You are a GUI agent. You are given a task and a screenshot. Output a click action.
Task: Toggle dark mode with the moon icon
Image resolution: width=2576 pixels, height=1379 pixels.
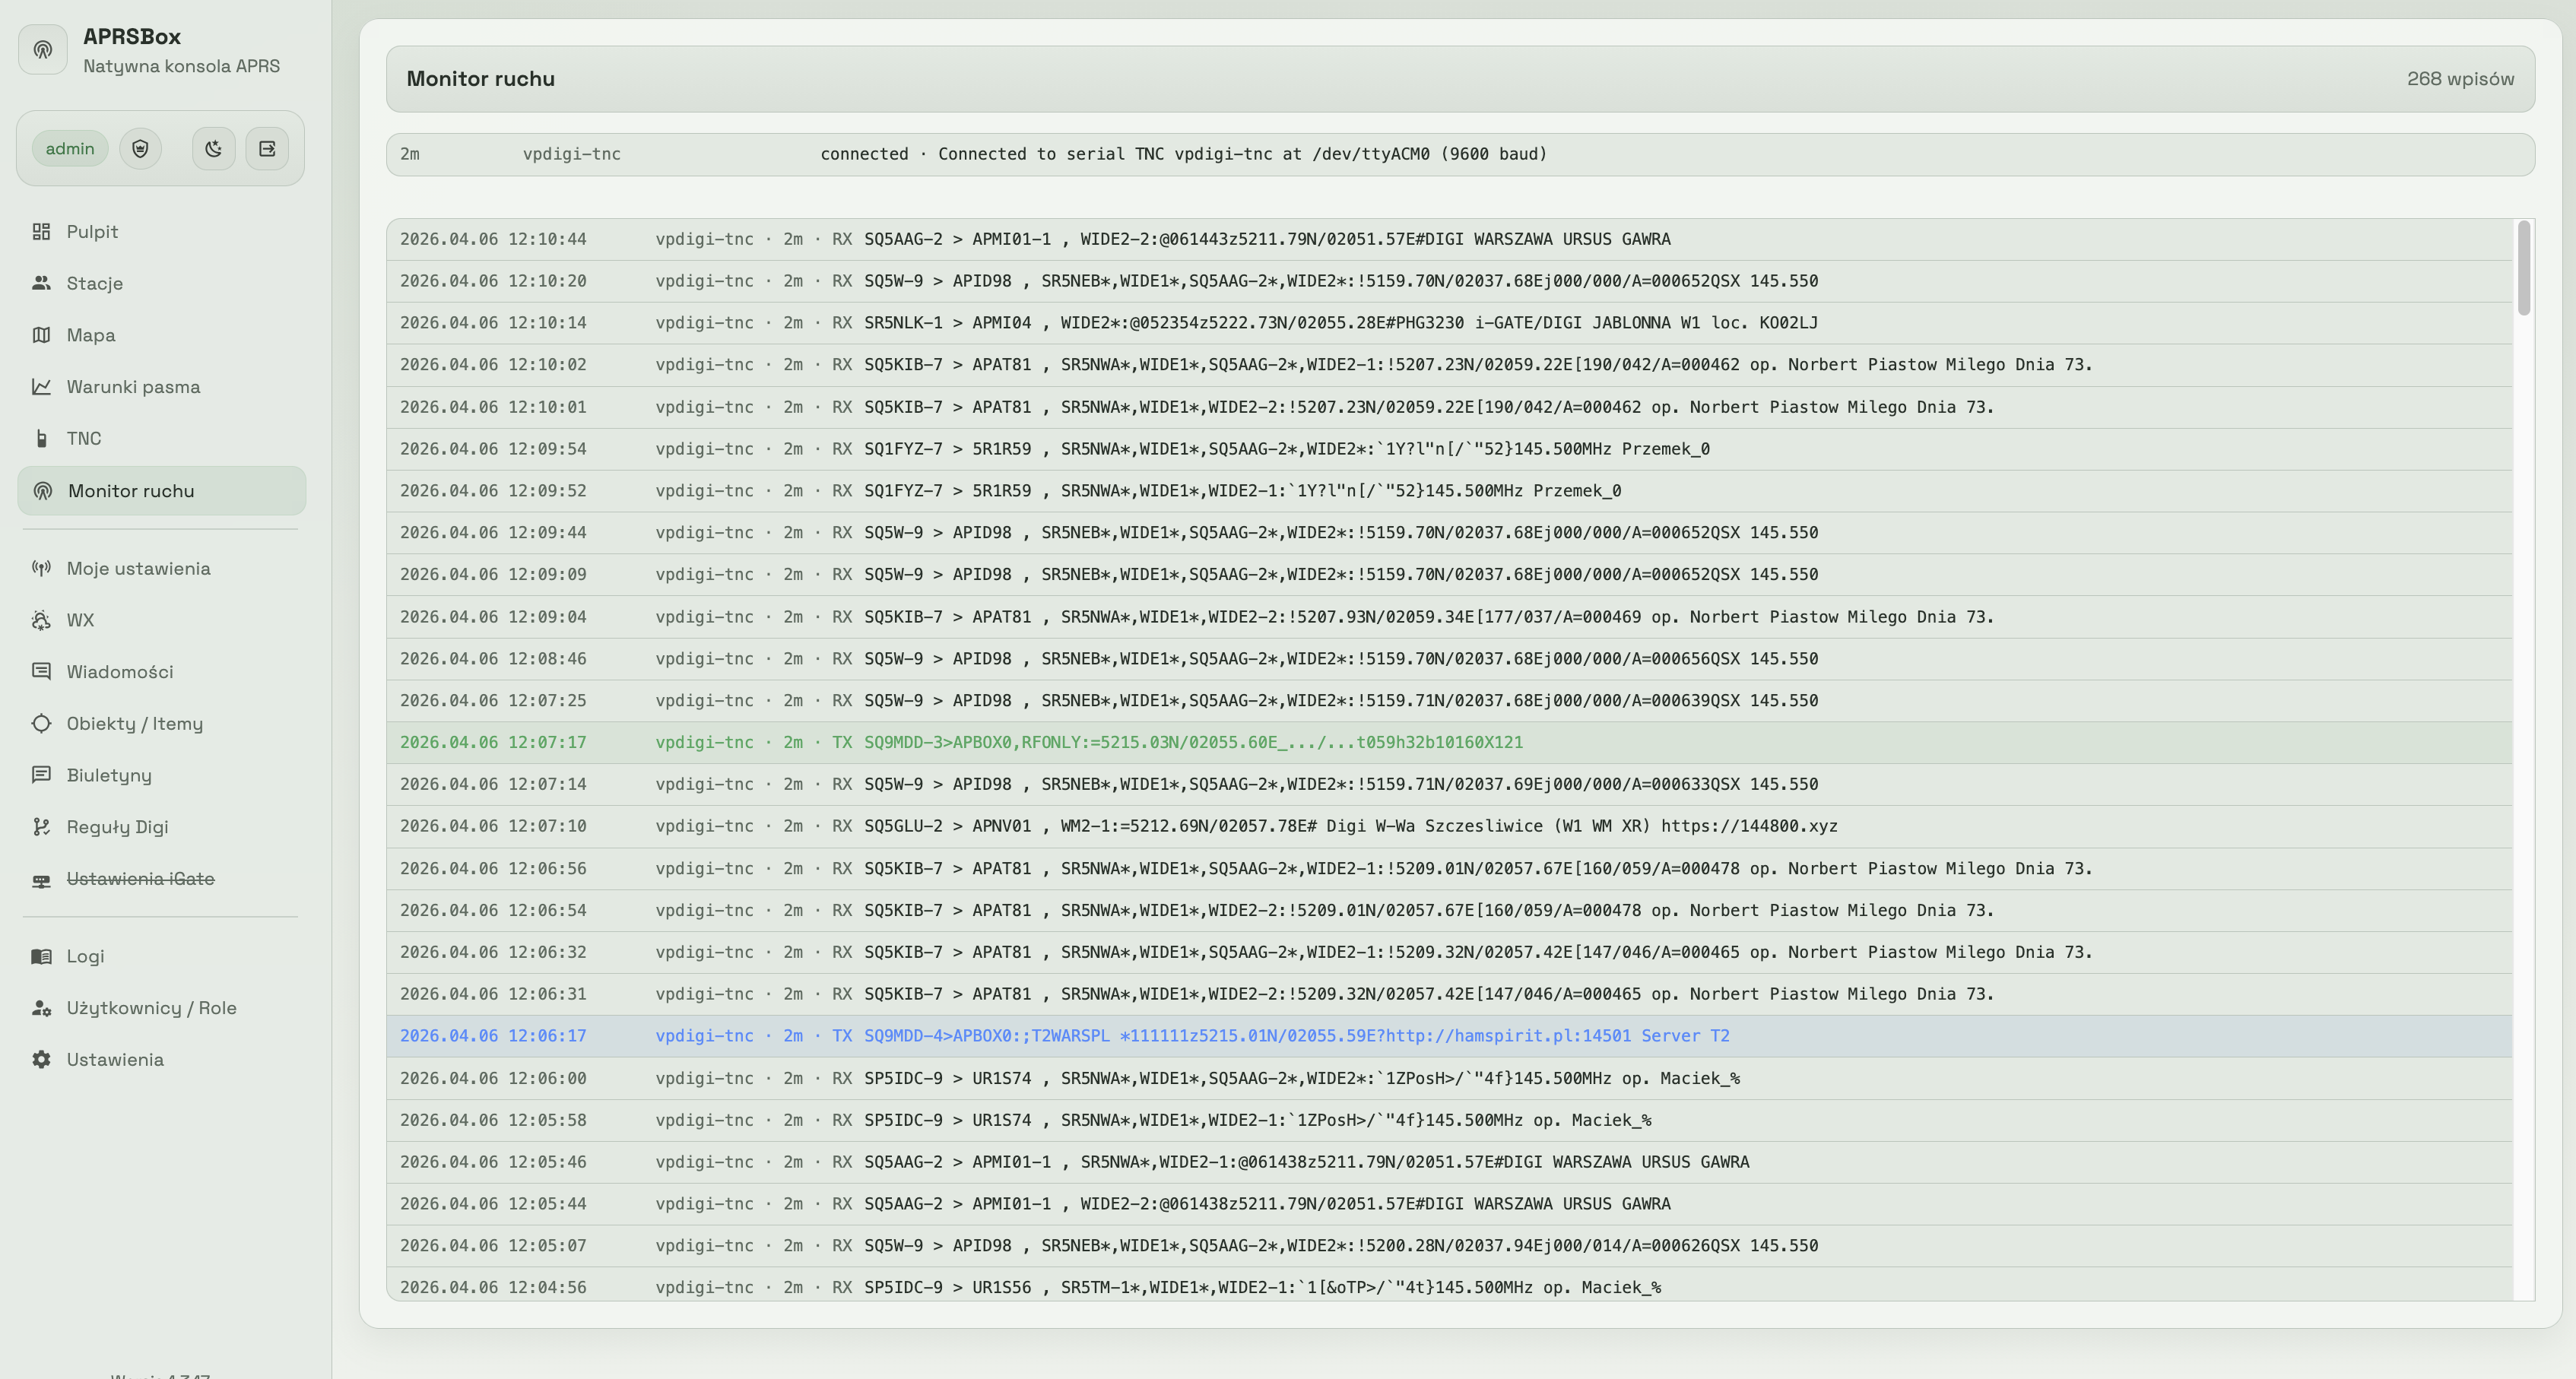213,149
